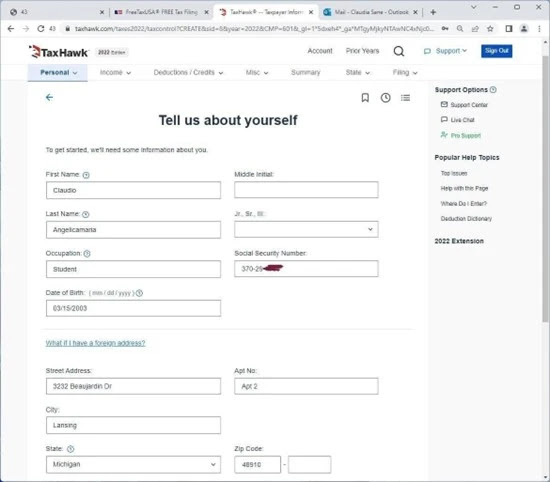Open history clock icon
The width and height of the screenshot is (550, 482).
pyautogui.click(x=385, y=98)
